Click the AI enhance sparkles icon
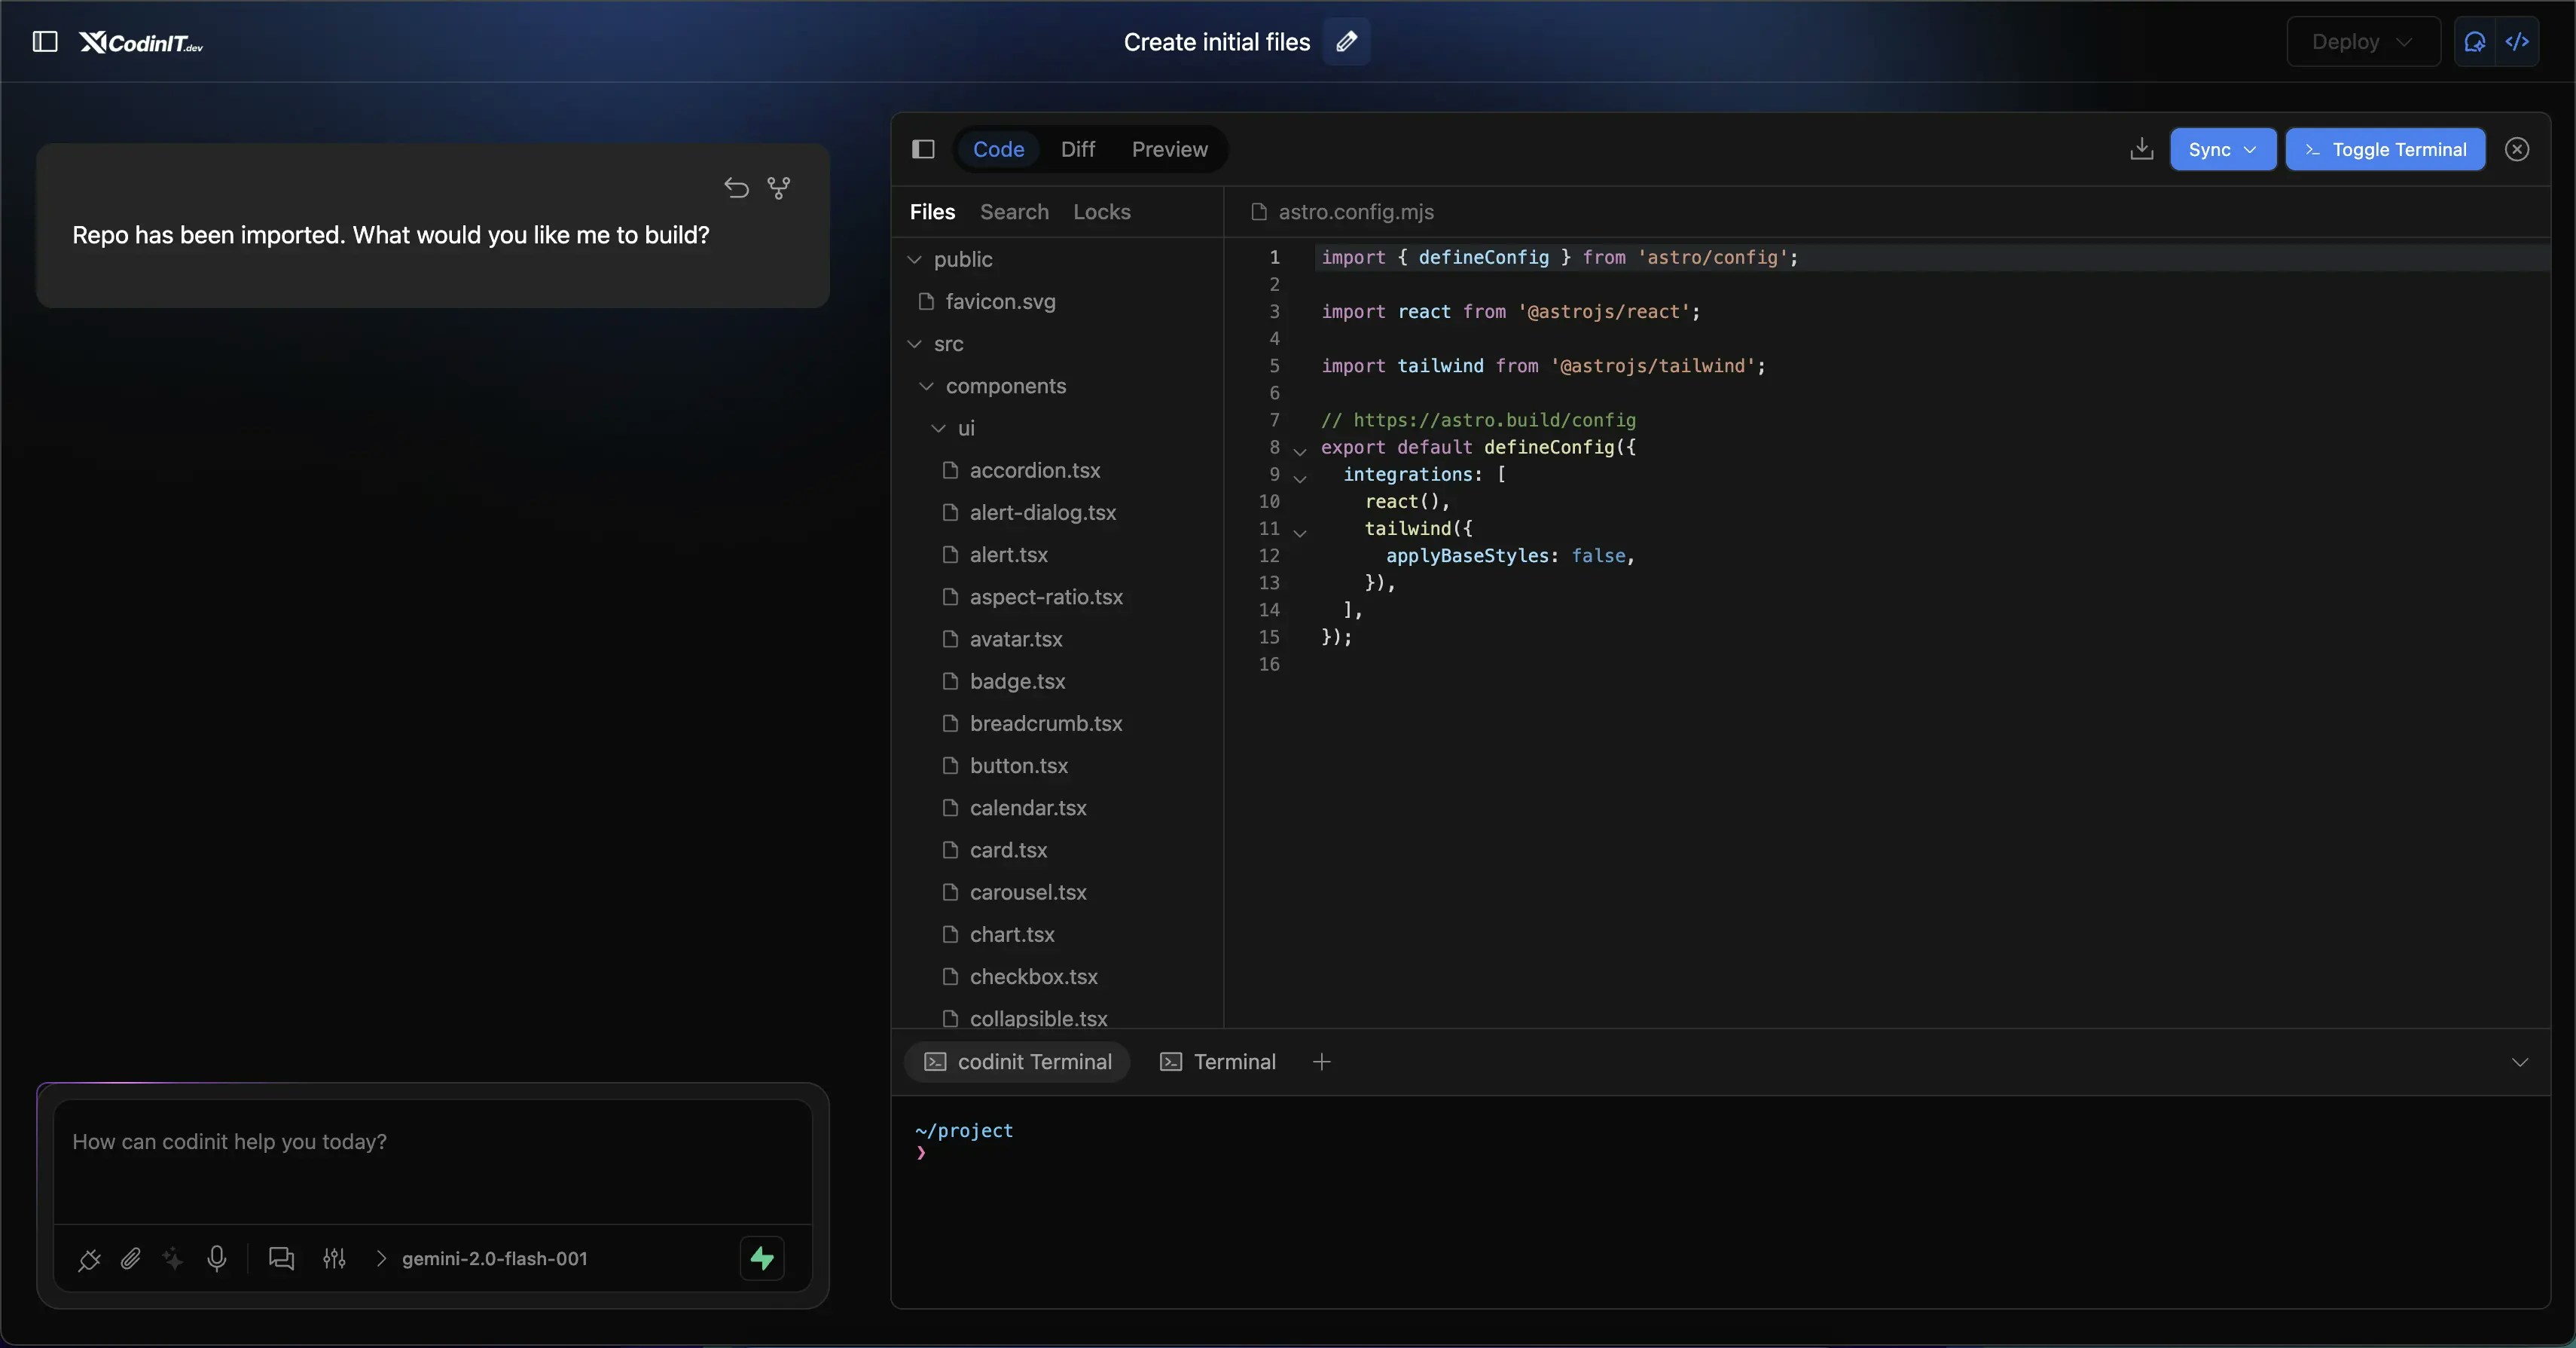 [x=172, y=1260]
